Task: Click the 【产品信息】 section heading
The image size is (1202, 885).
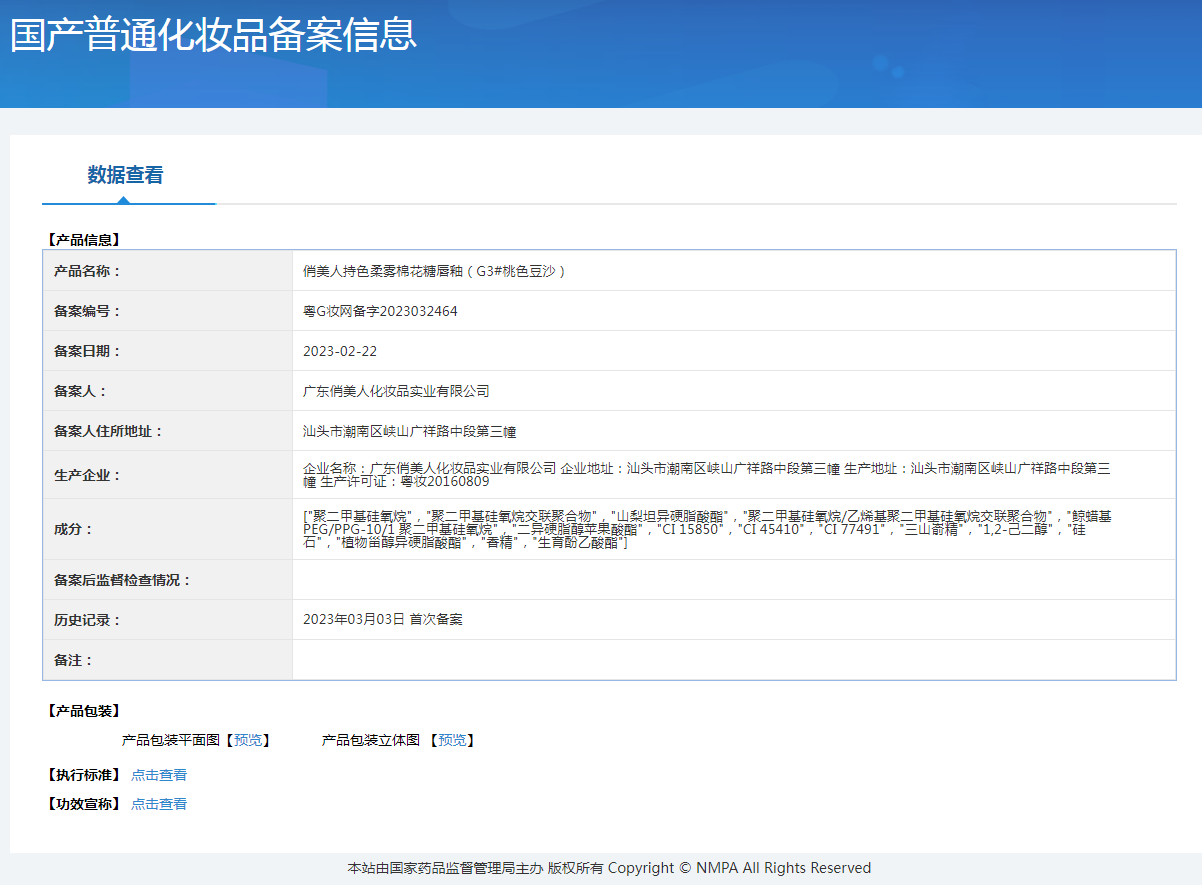Action: 84,240
